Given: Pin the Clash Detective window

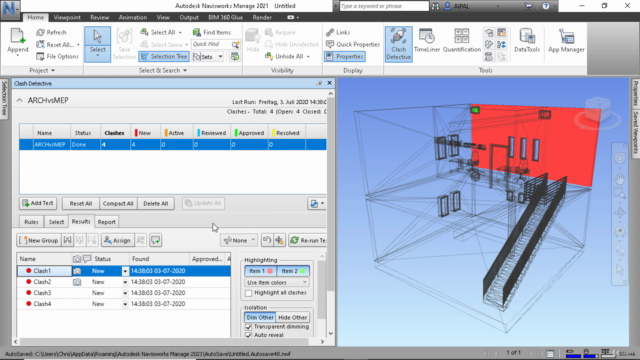Looking at the screenshot, I should [319, 83].
